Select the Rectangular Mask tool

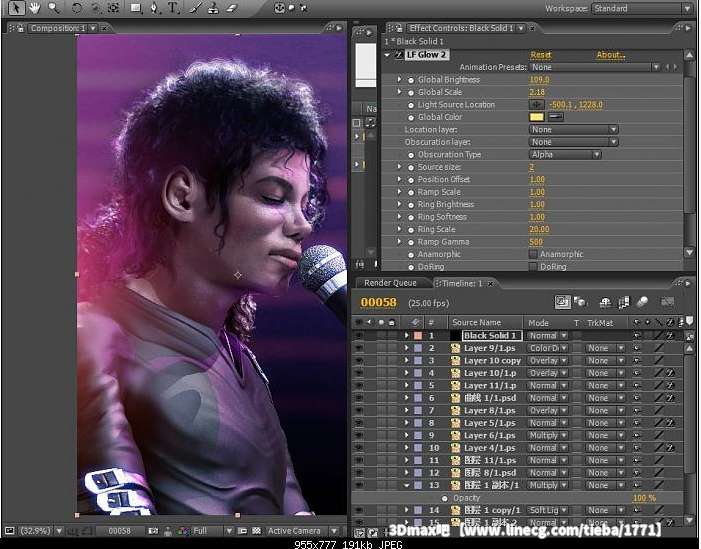pos(135,8)
